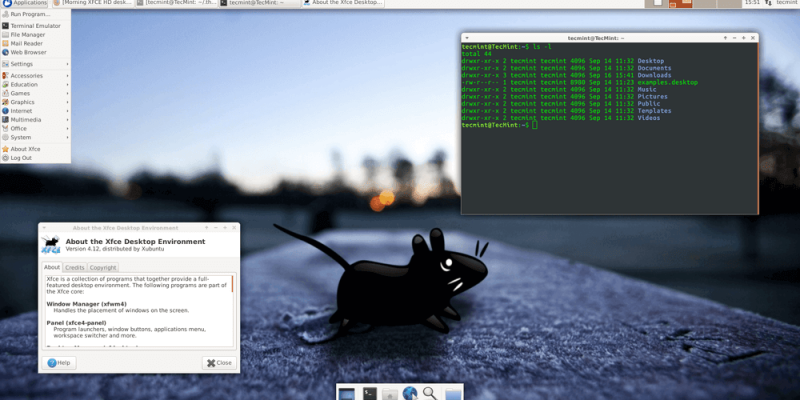Screen dimensions: 800x400
Task: Click 'examples.desktop' in terminal listing
Action: point(668,83)
